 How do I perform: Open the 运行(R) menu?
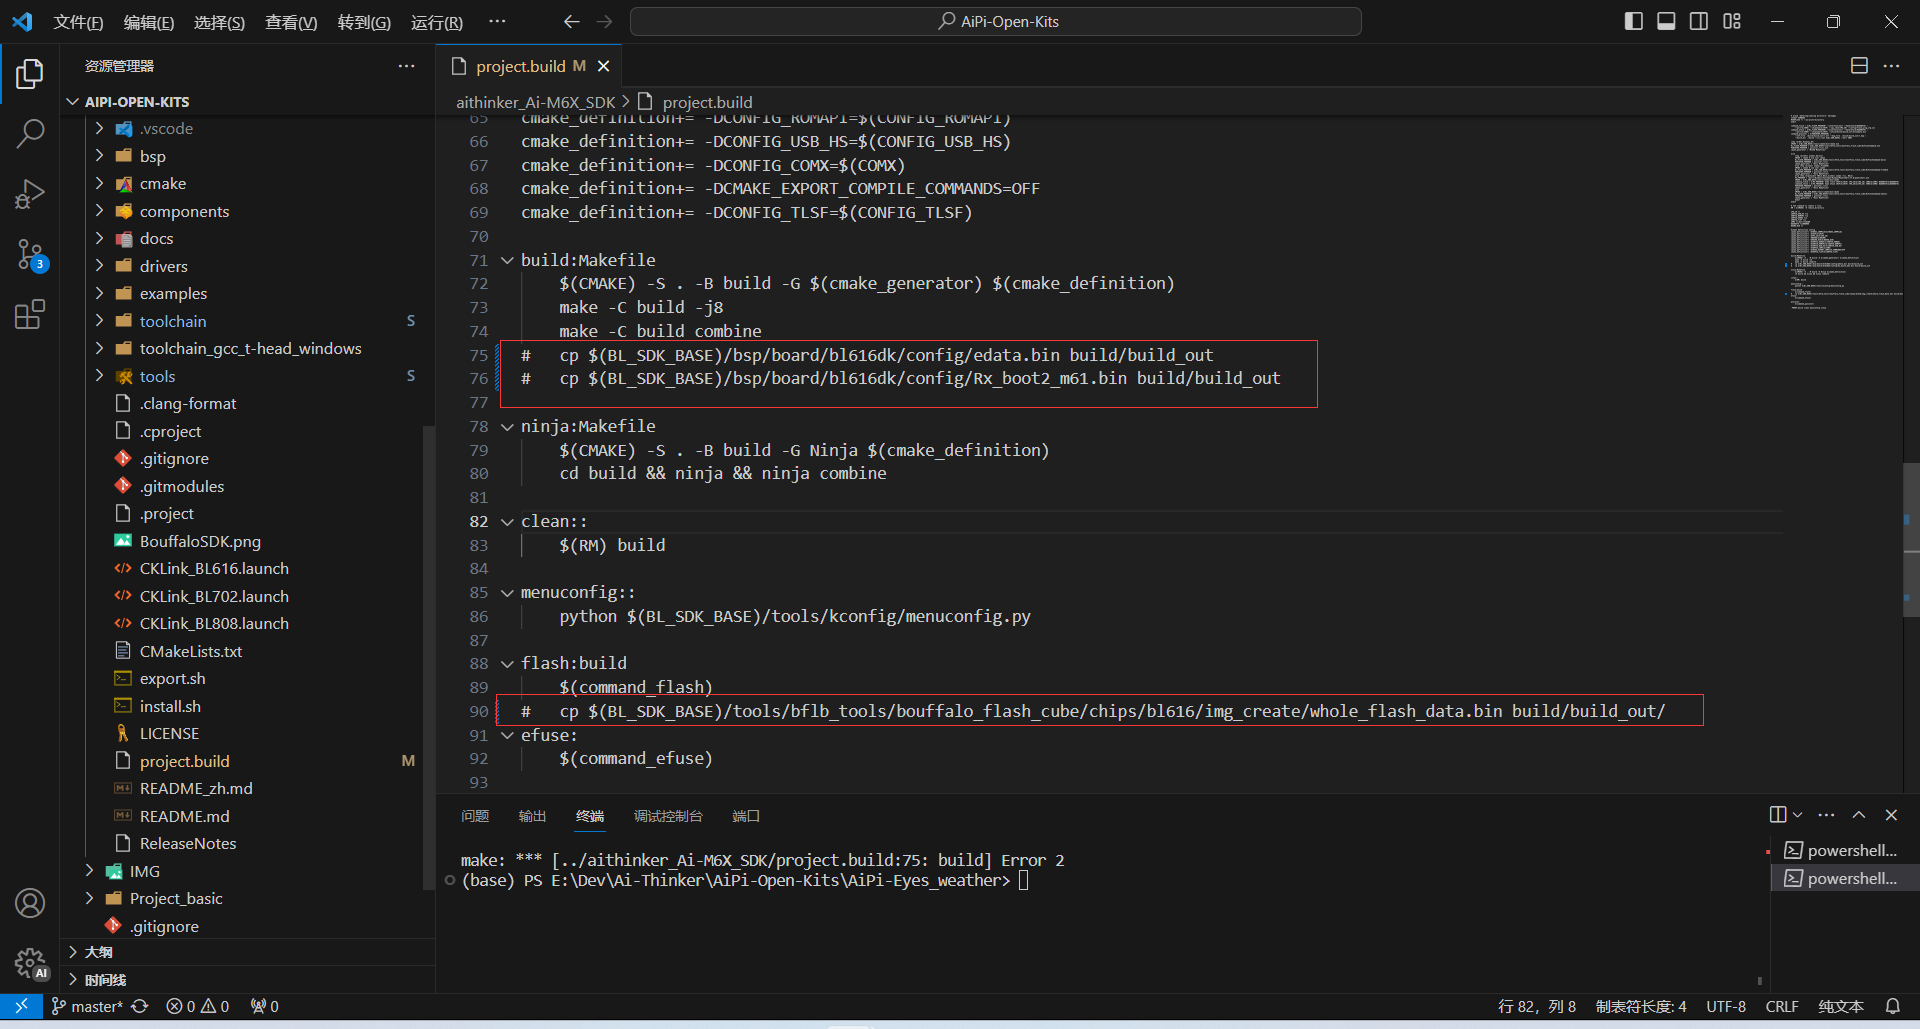437,22
